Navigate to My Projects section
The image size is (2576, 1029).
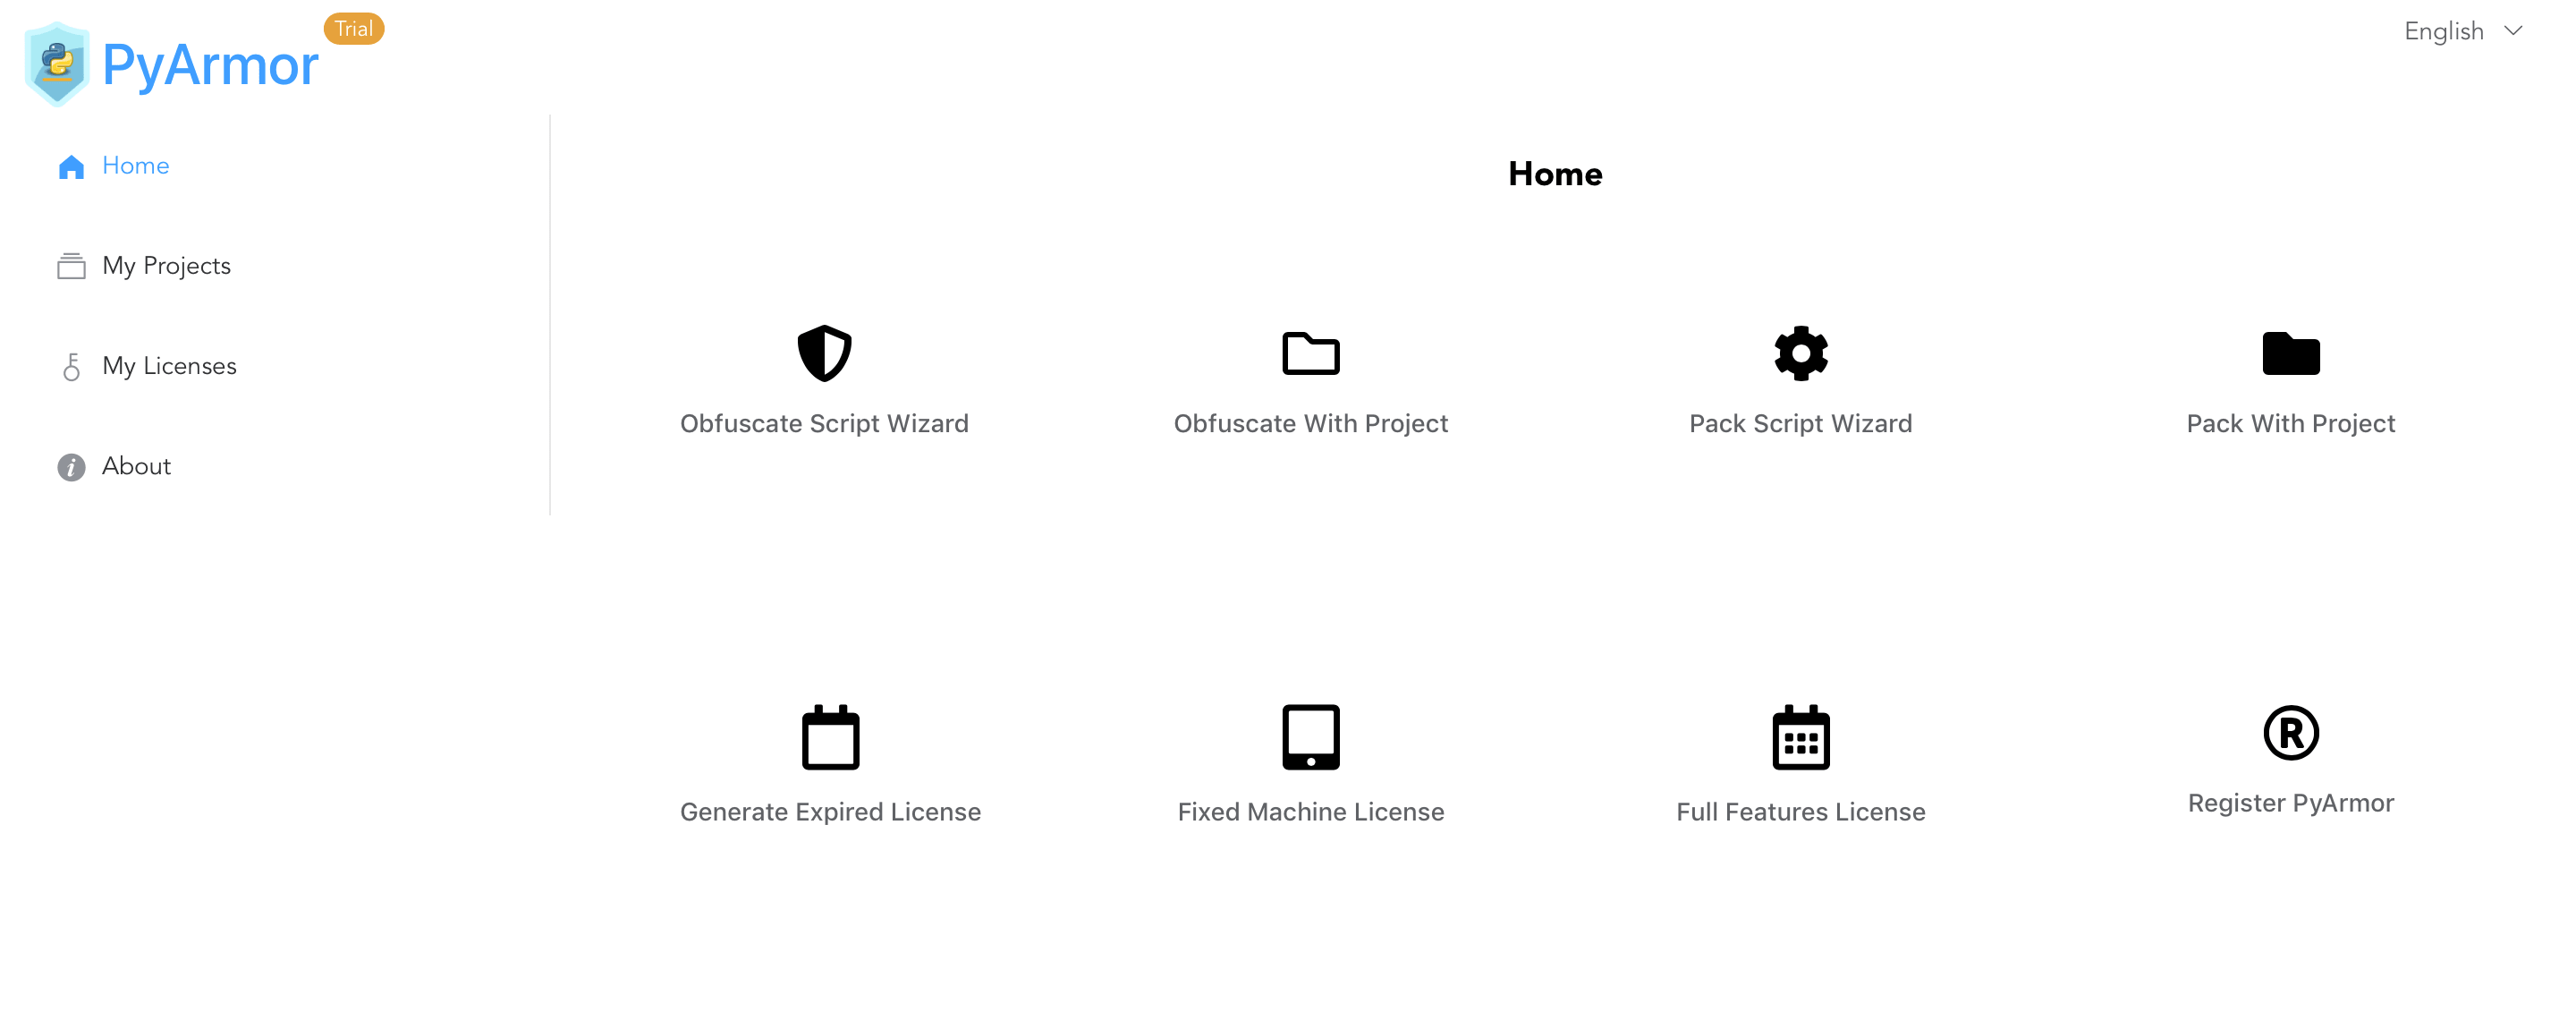(166, 265)
